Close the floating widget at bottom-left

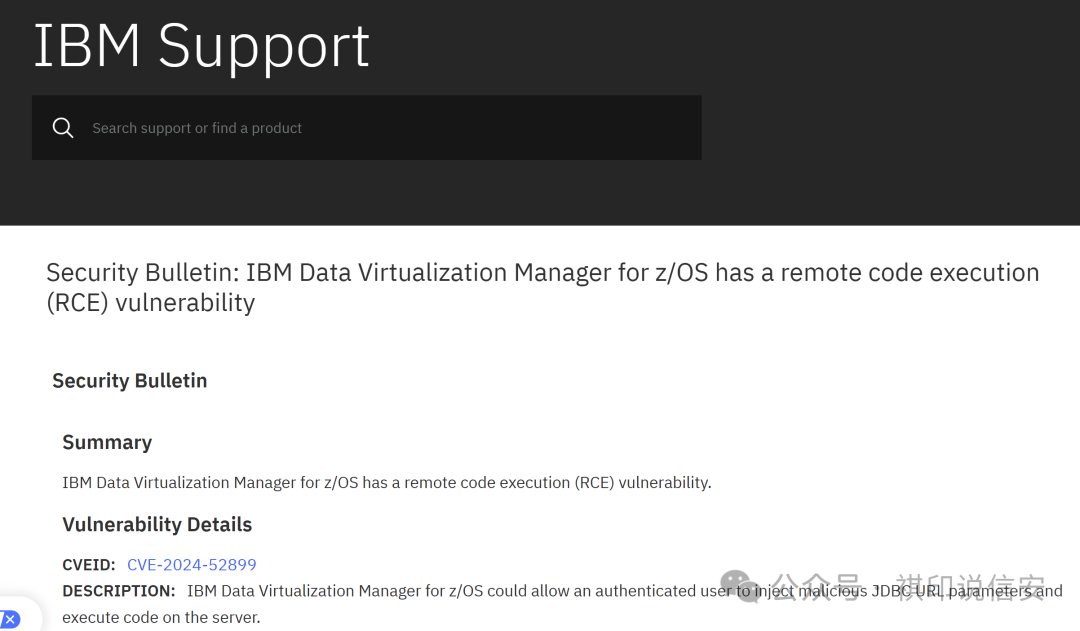pyautogui.click(x=10, y=619)
